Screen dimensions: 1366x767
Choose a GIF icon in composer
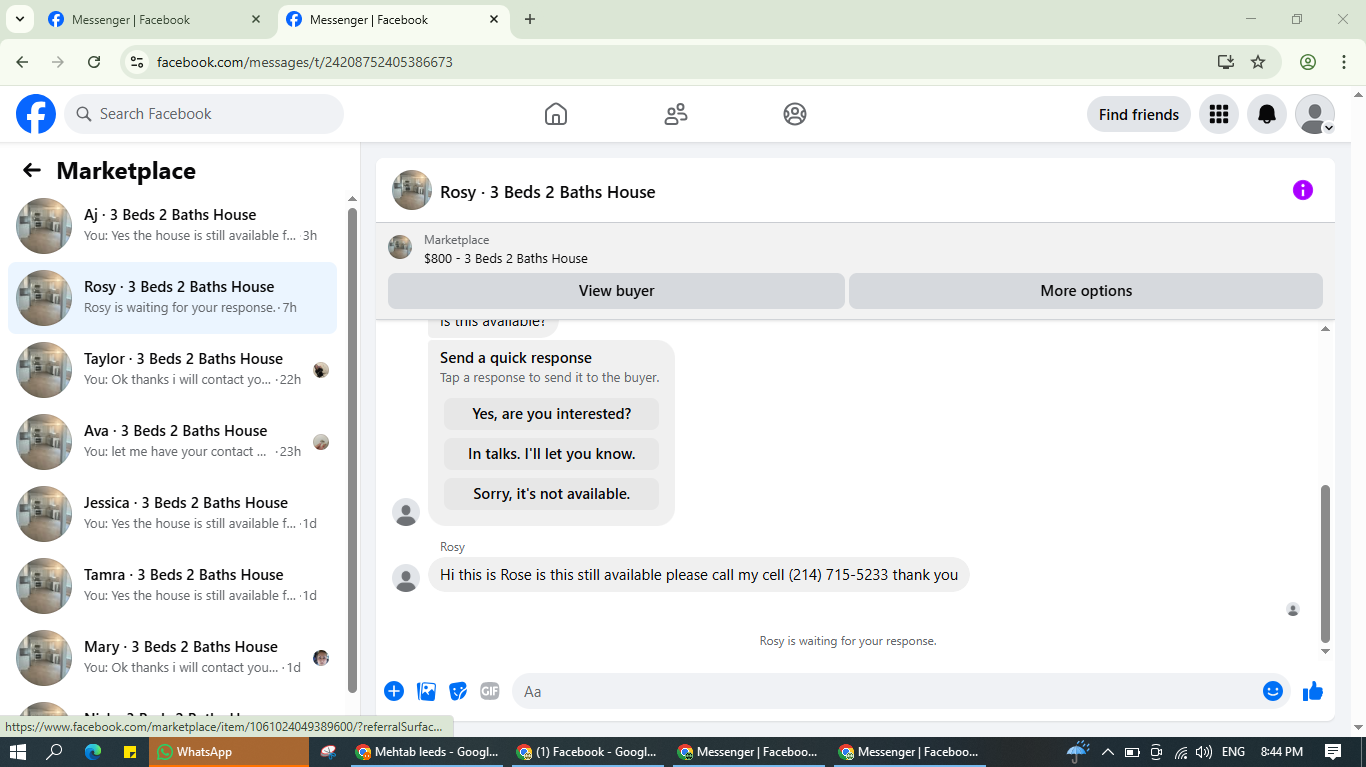(489, 691)
